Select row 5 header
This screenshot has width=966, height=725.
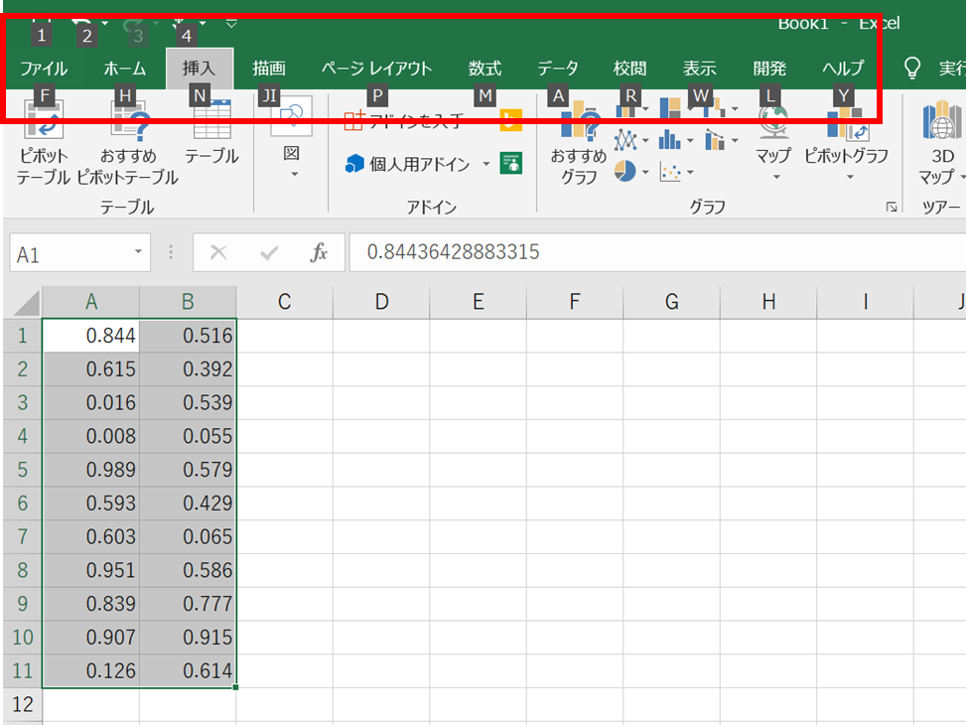[x=23, y=470]
